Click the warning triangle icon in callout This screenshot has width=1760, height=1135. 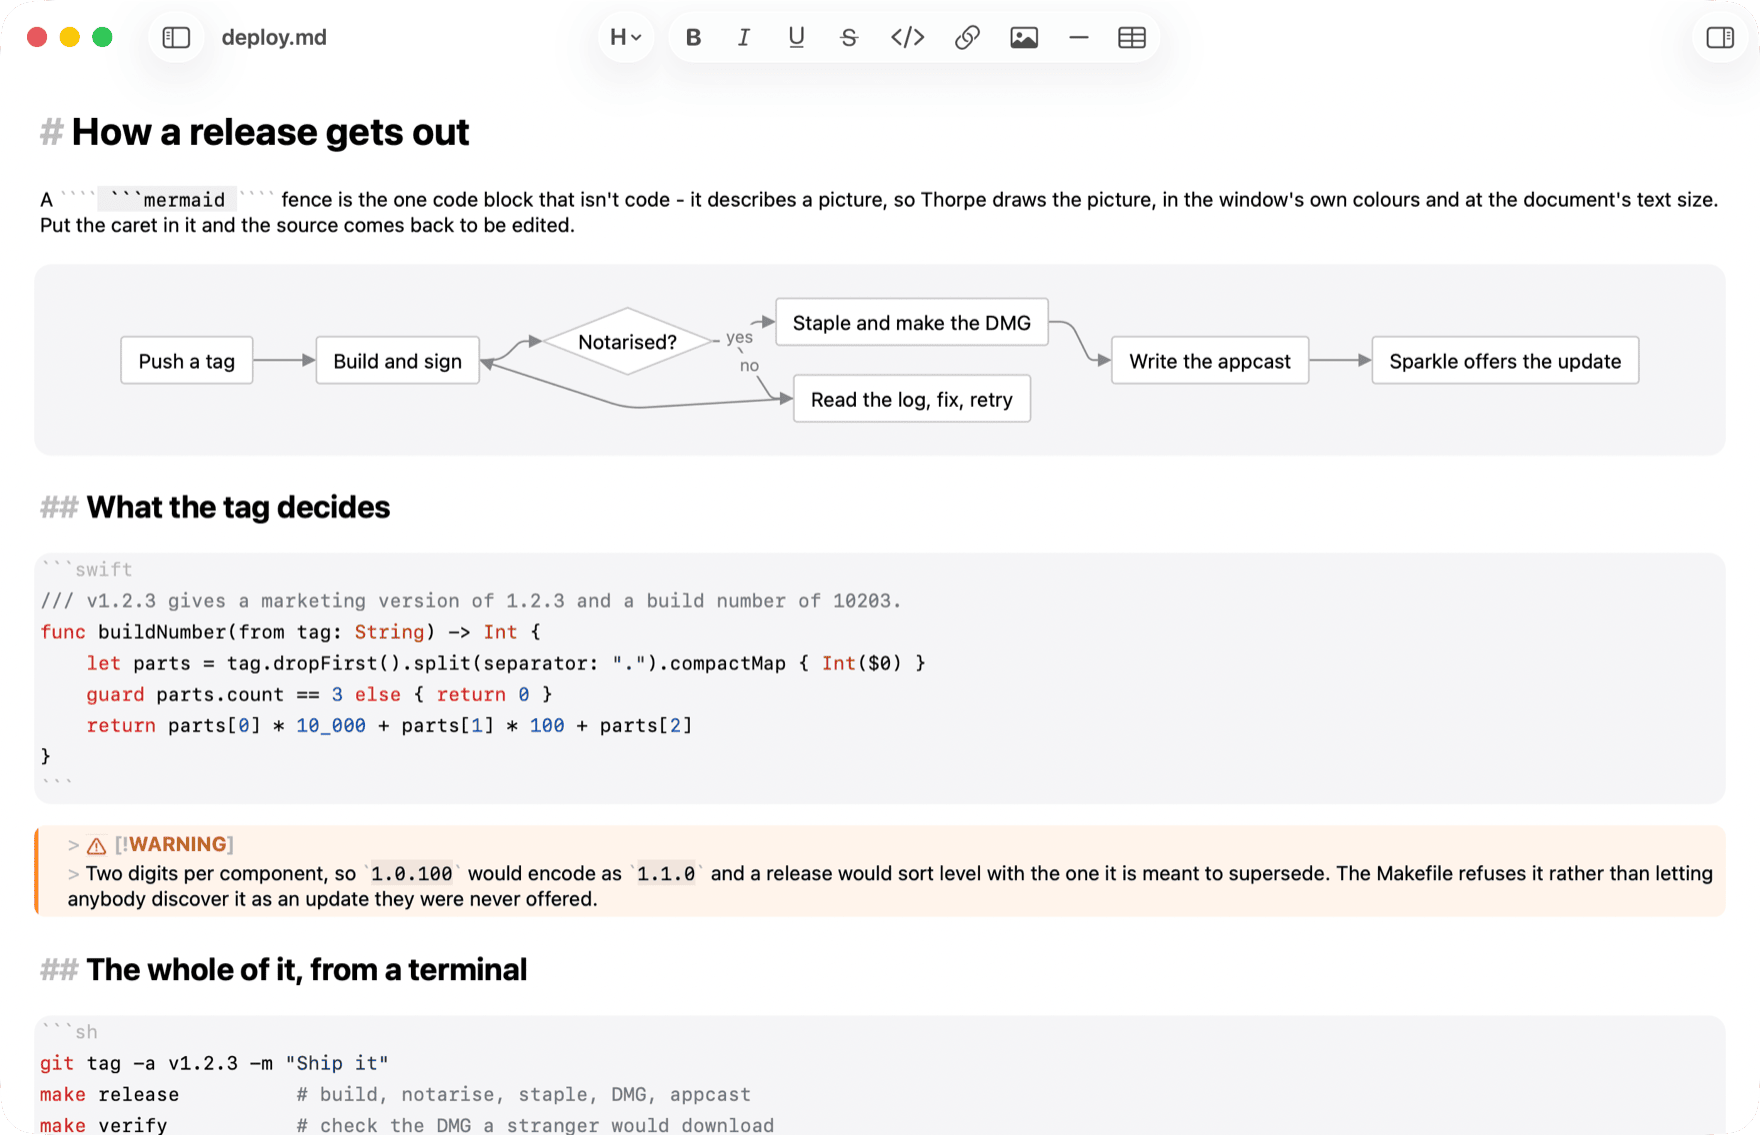(97, 845)
